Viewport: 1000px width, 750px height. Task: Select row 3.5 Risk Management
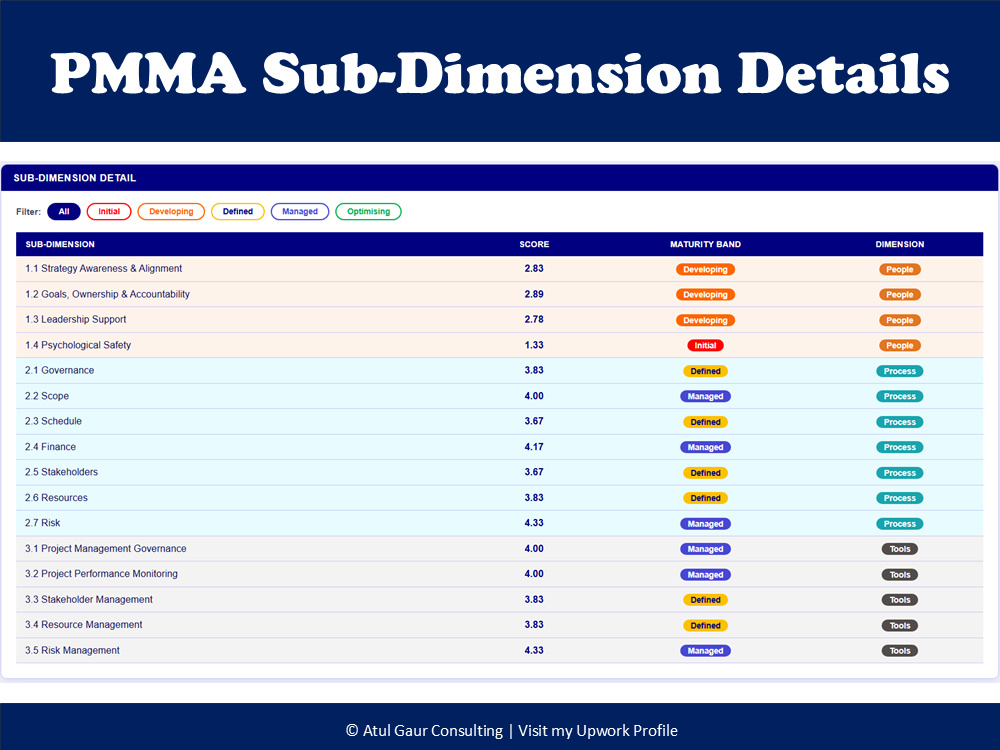(x=499, y=651)
